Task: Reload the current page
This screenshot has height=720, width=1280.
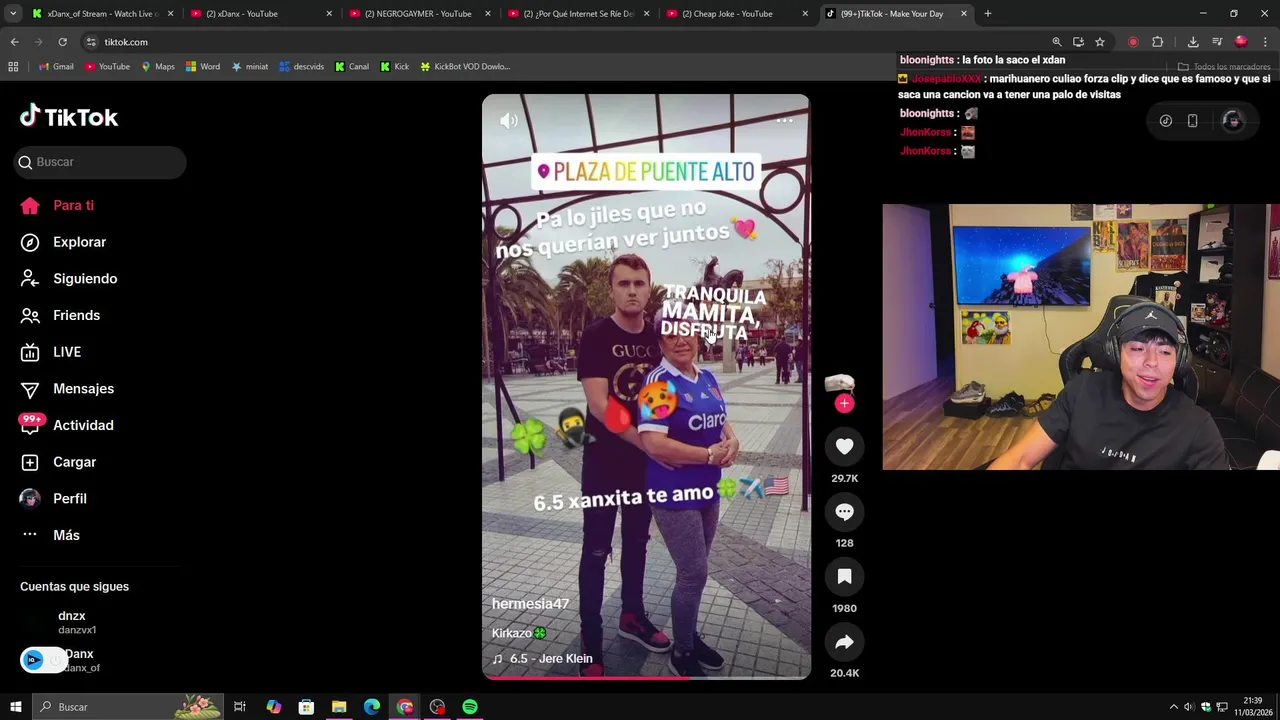Action: 62,42
